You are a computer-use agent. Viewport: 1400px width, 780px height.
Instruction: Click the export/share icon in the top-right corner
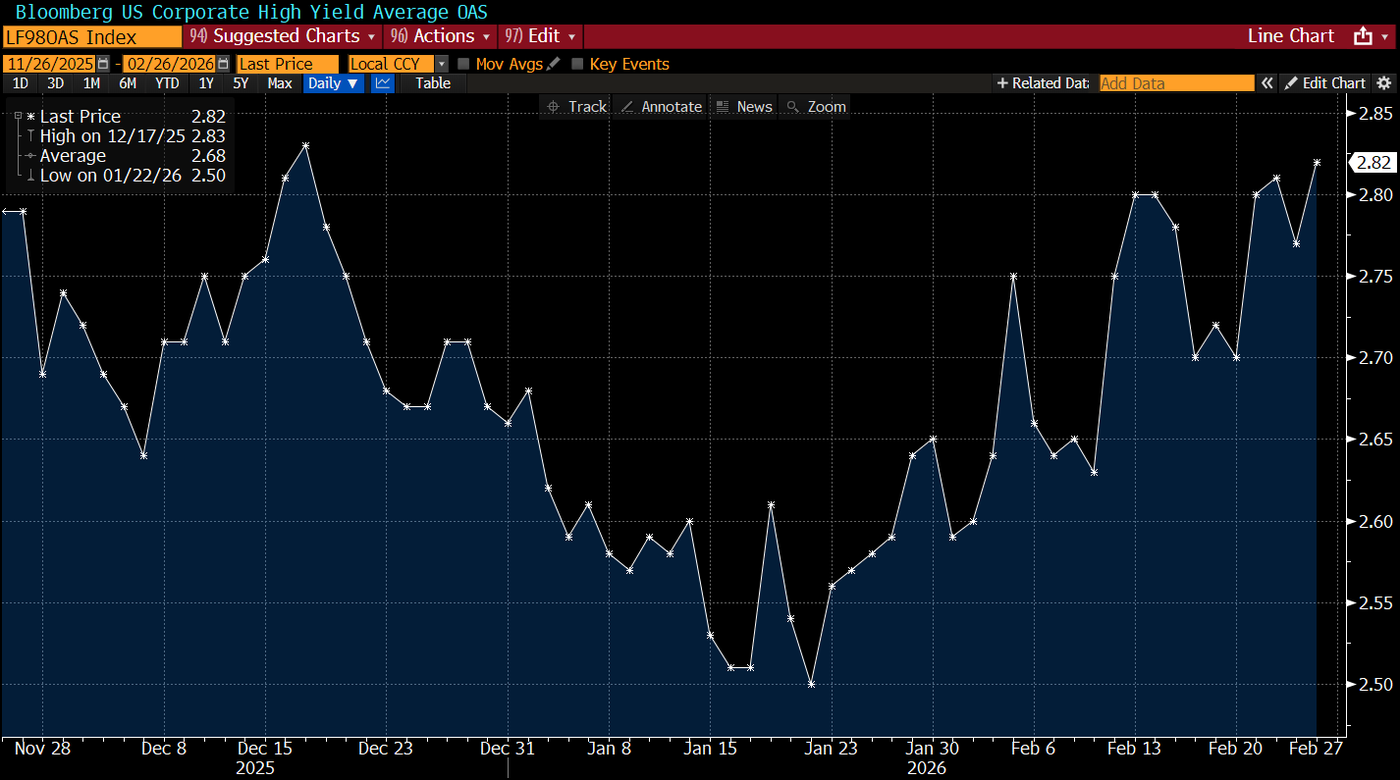pos(1362,35)
